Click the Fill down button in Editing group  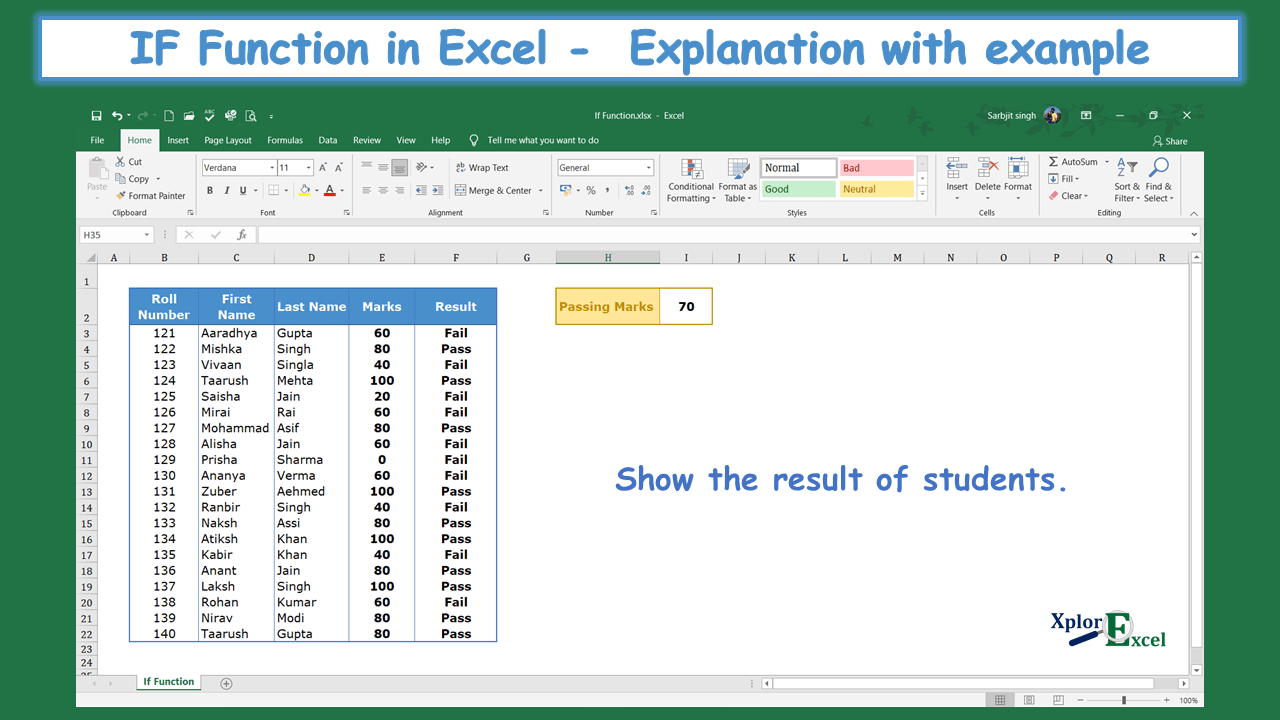click(x=1064, y=179)
